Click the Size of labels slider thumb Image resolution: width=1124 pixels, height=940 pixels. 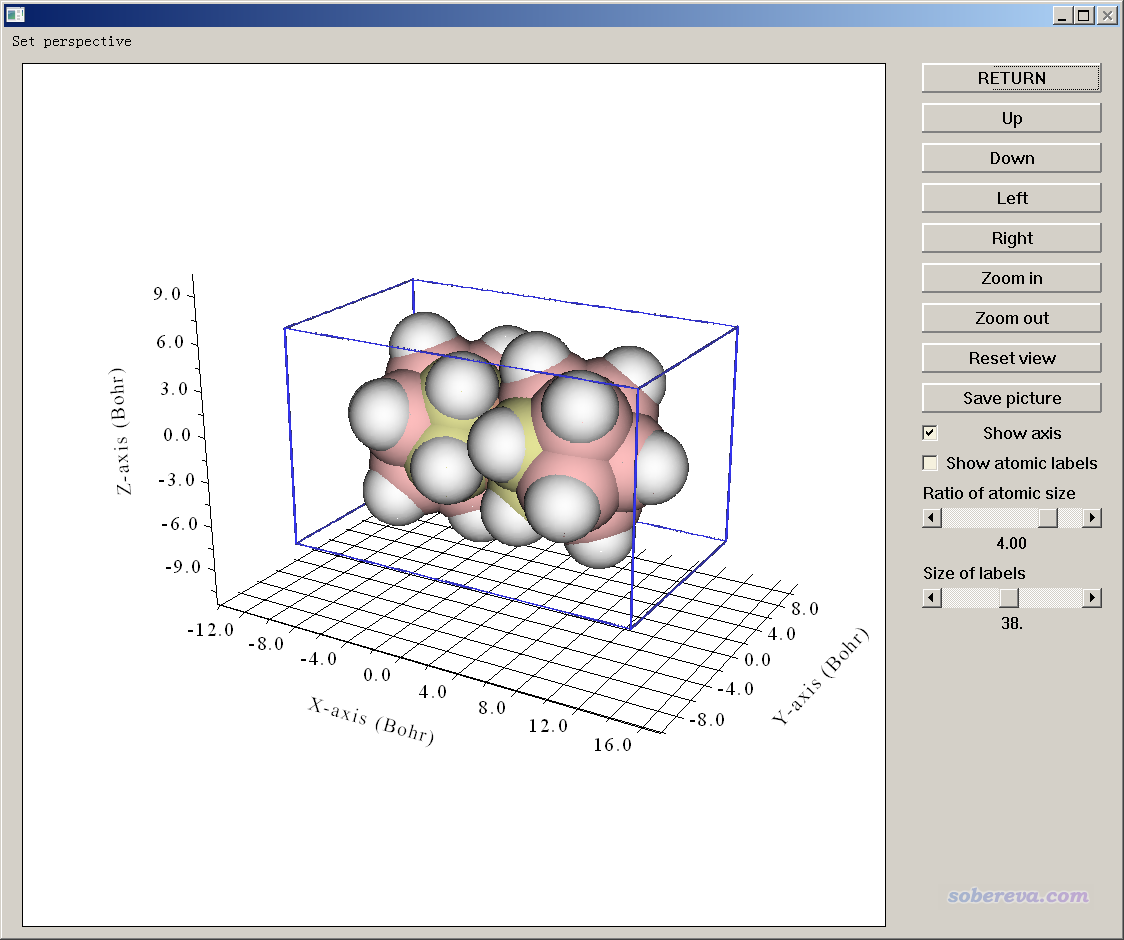click(1009, 597)
